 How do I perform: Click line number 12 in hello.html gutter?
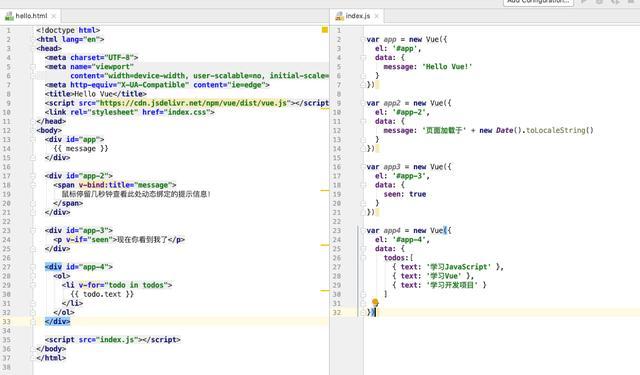pyautogui.click(x=7, y=131)
